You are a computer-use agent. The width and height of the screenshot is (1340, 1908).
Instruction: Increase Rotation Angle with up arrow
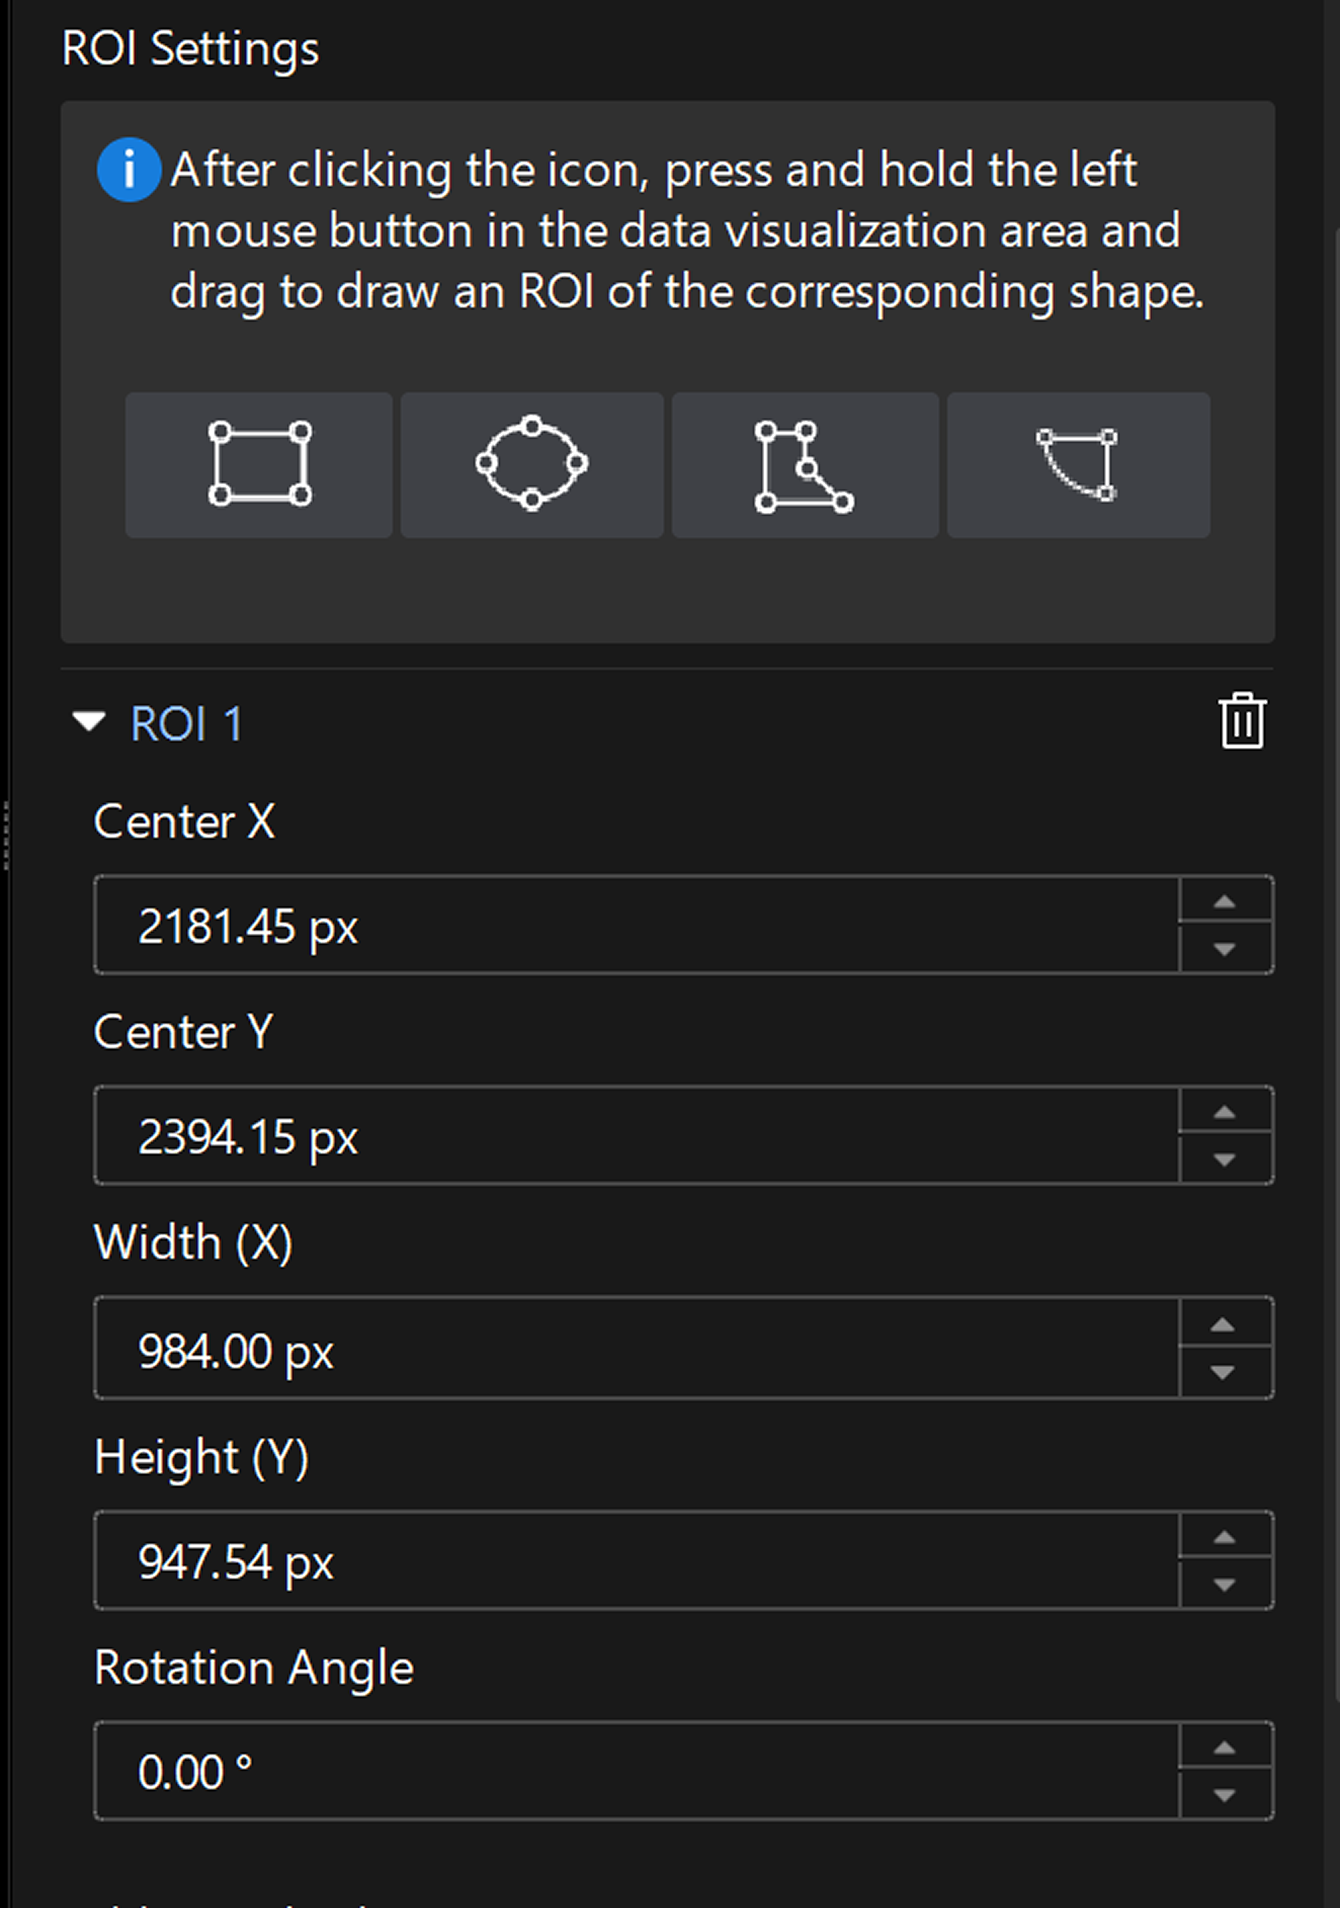click(1225, 1748)
